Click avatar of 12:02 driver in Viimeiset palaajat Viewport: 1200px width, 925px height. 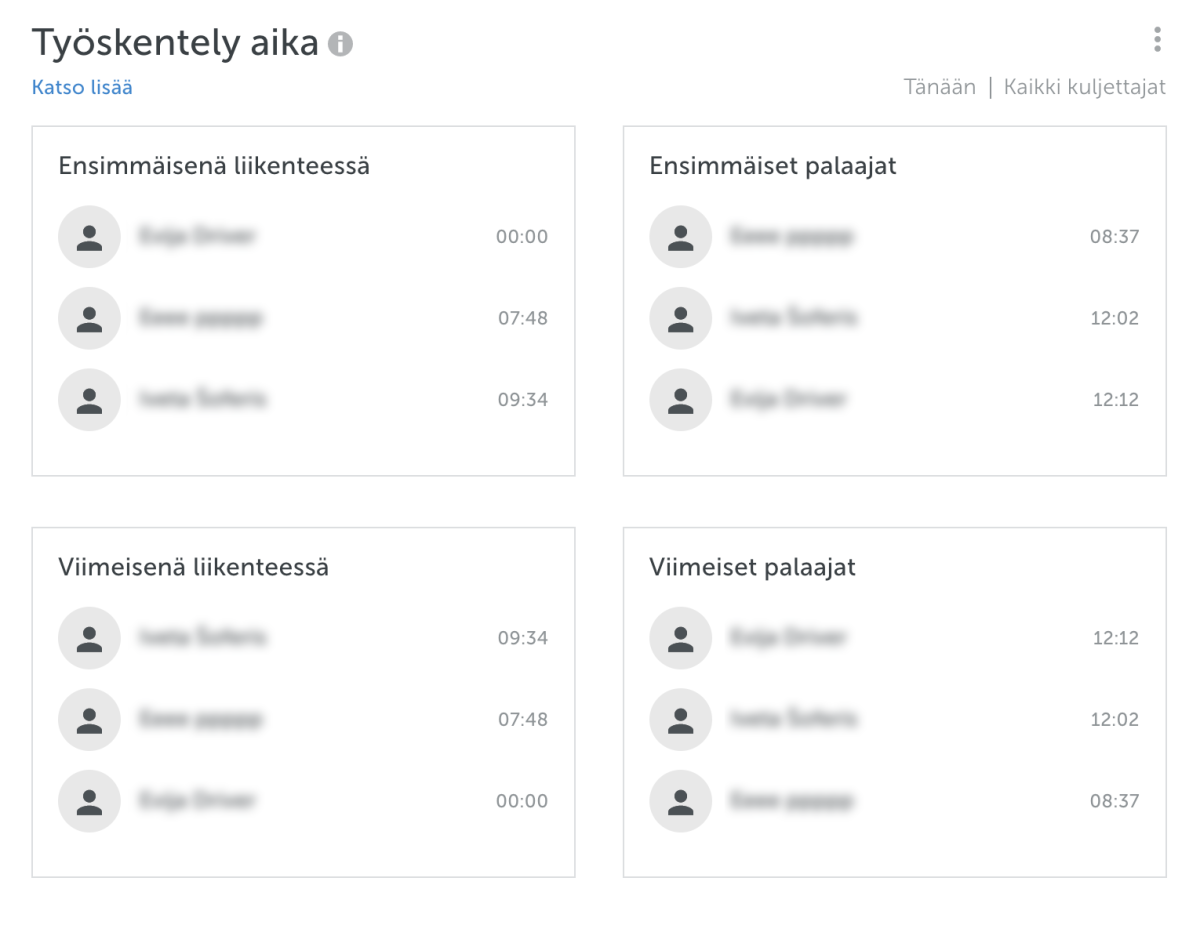click(x=680, y=719)
